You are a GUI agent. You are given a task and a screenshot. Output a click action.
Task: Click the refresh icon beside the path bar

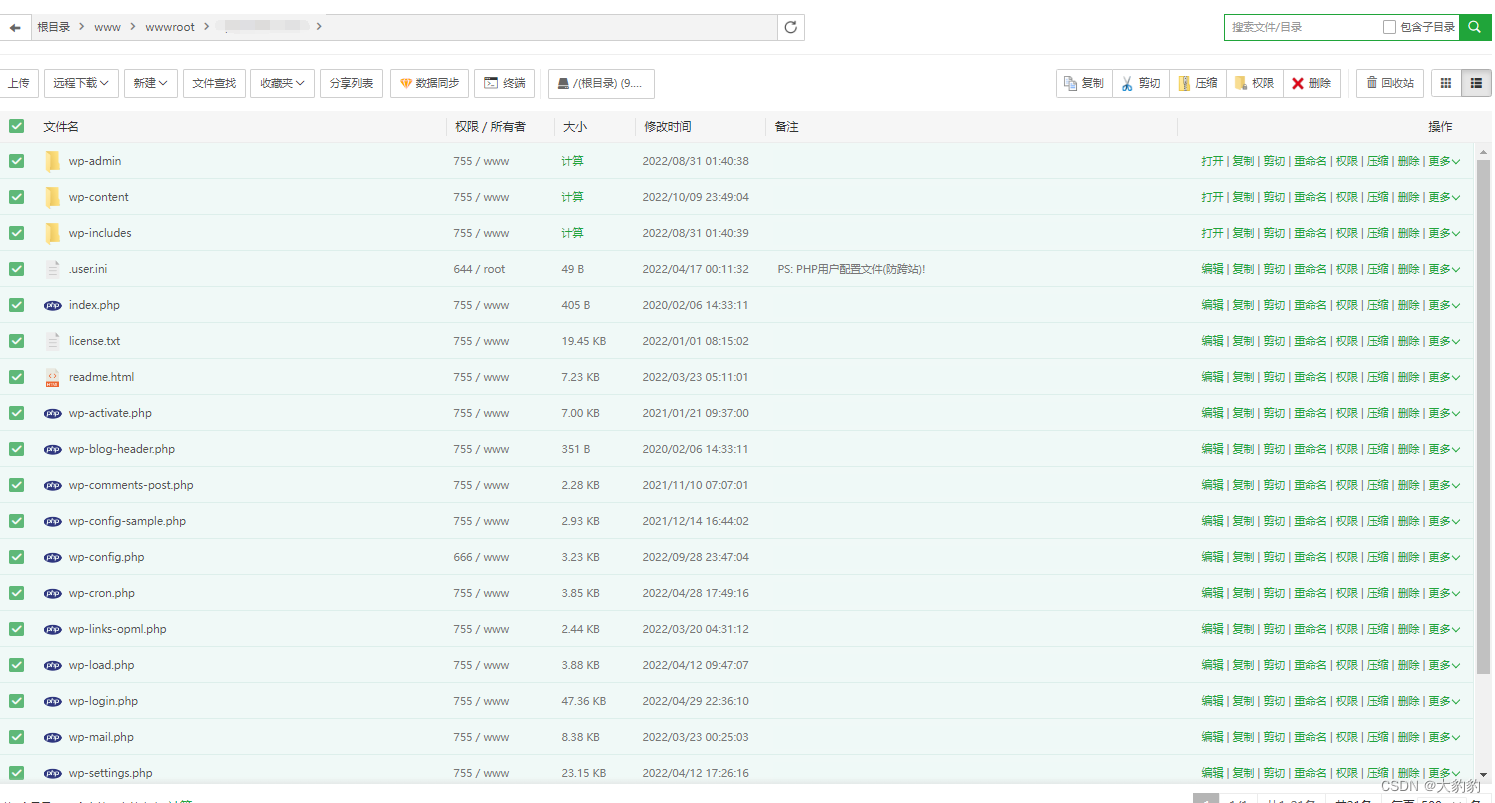pyautogui.click(x=791, y=28)
